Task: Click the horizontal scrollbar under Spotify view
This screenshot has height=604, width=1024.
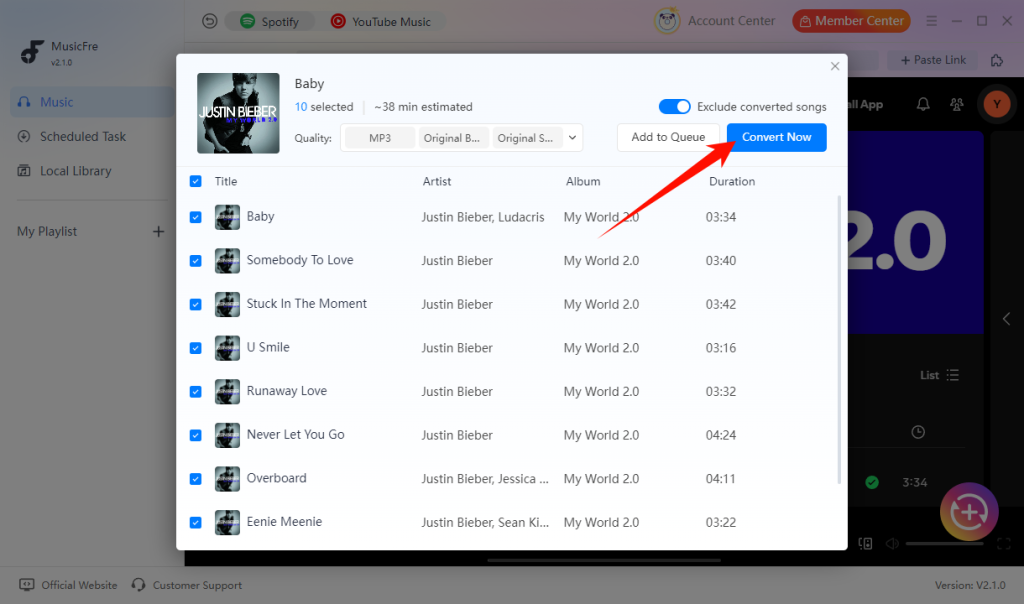Action: coord(604,560)
